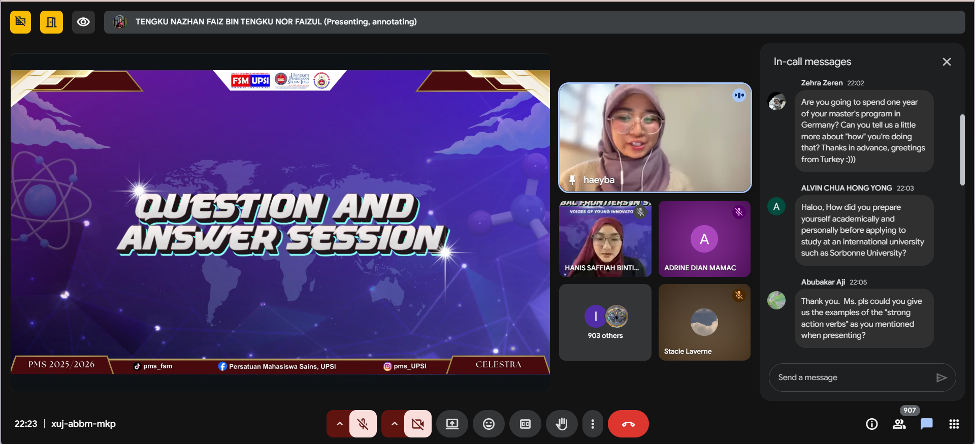This screenshot has height=445, width=977.
Task: Expand video settings arrow beside camera
Action: (393, 424)
